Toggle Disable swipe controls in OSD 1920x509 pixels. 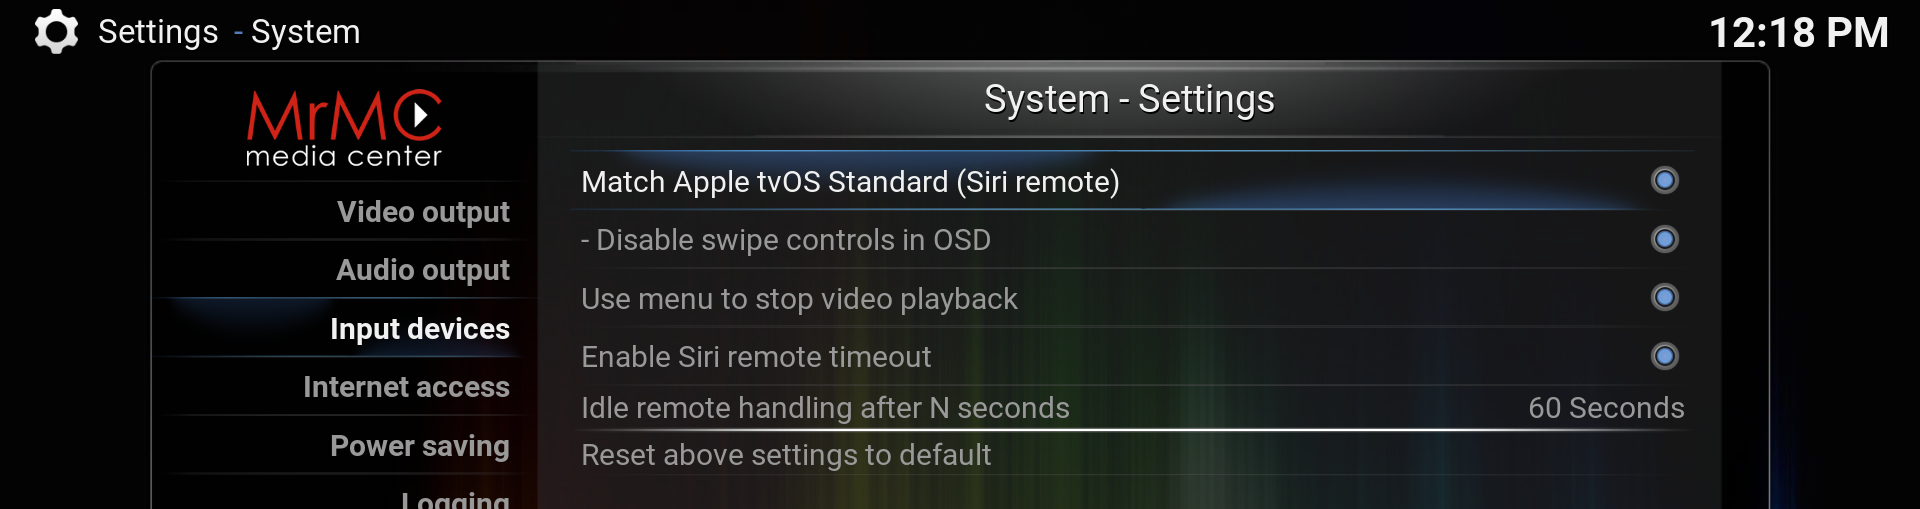coord(1664,240)
